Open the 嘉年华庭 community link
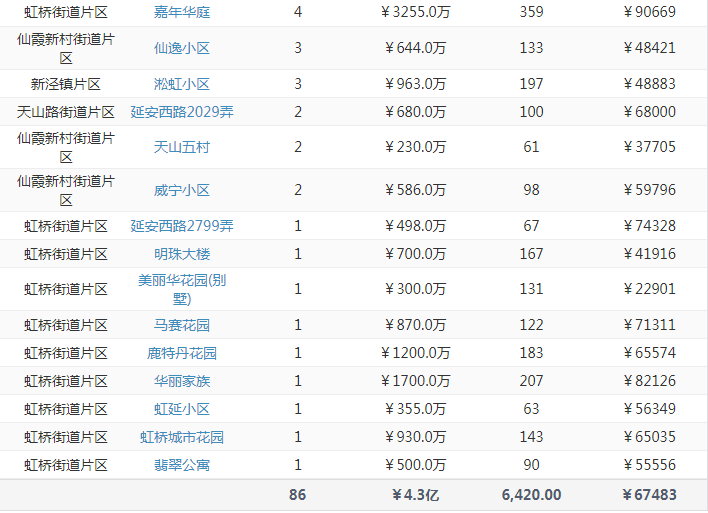Screen dimensions: 708x513 point(182,12)
